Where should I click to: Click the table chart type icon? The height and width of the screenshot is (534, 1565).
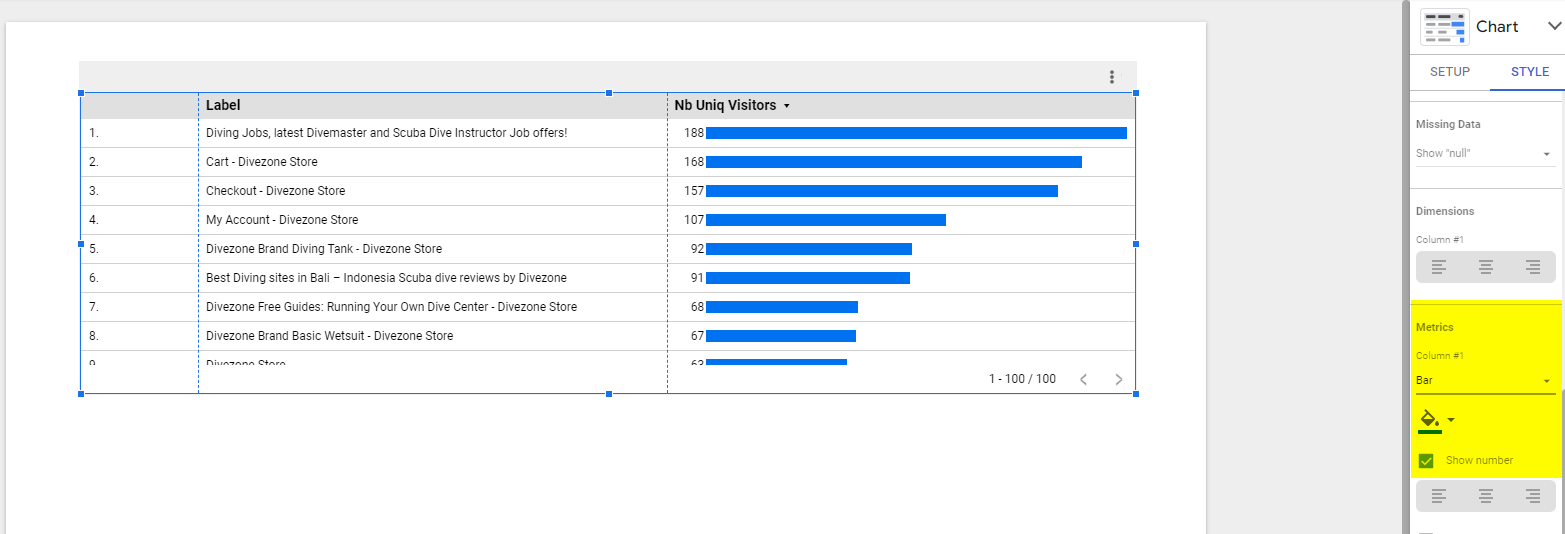click(1445, 27)
